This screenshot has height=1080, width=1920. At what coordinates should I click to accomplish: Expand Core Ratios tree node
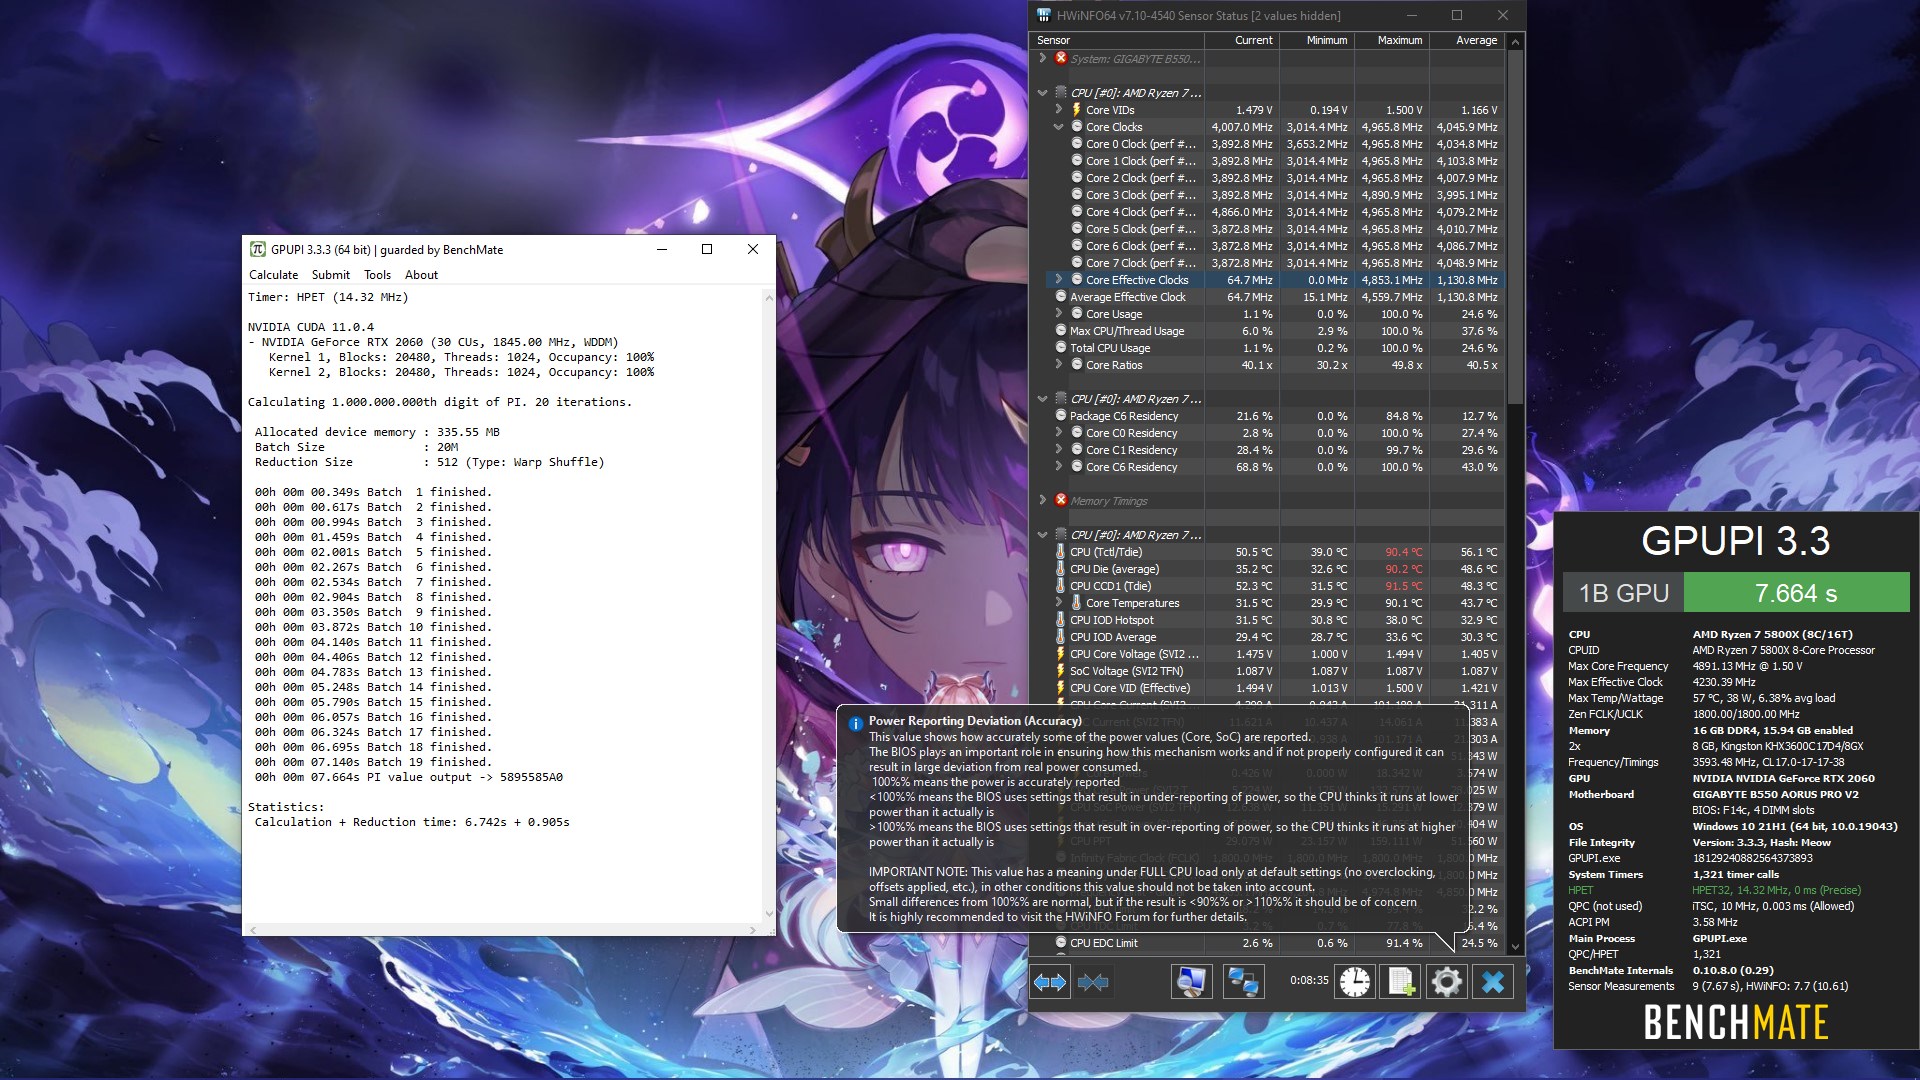tap(1059, 365)
